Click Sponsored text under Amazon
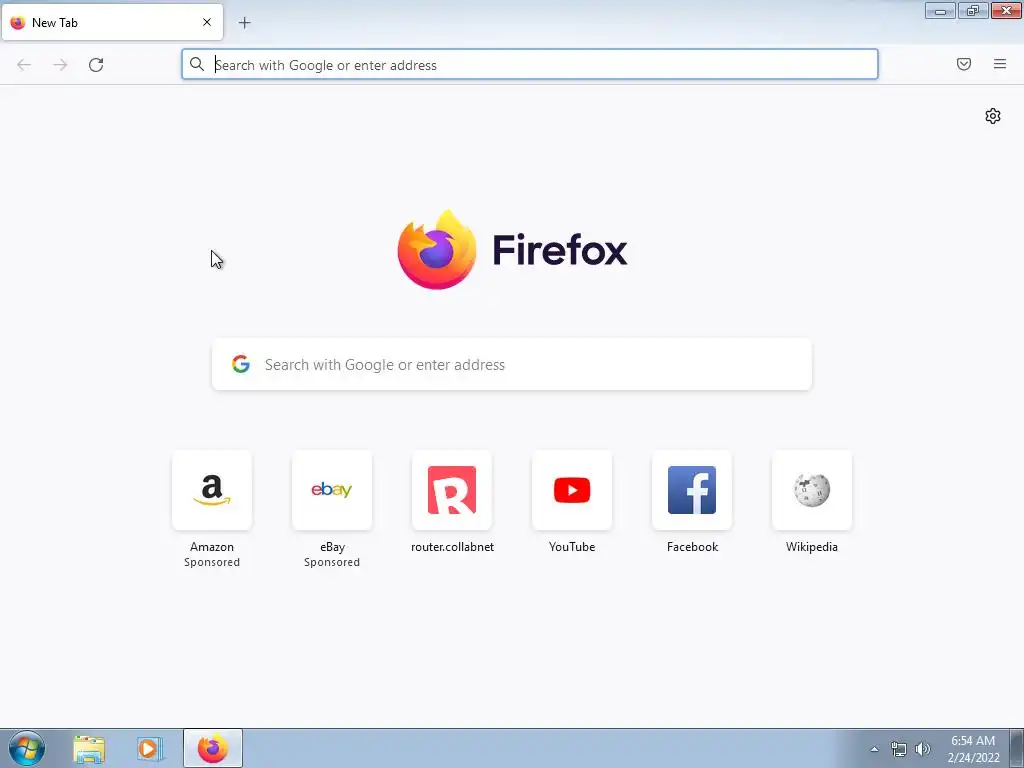Image resolution: width=1024 pixels, height=768 pixels. 212,562
